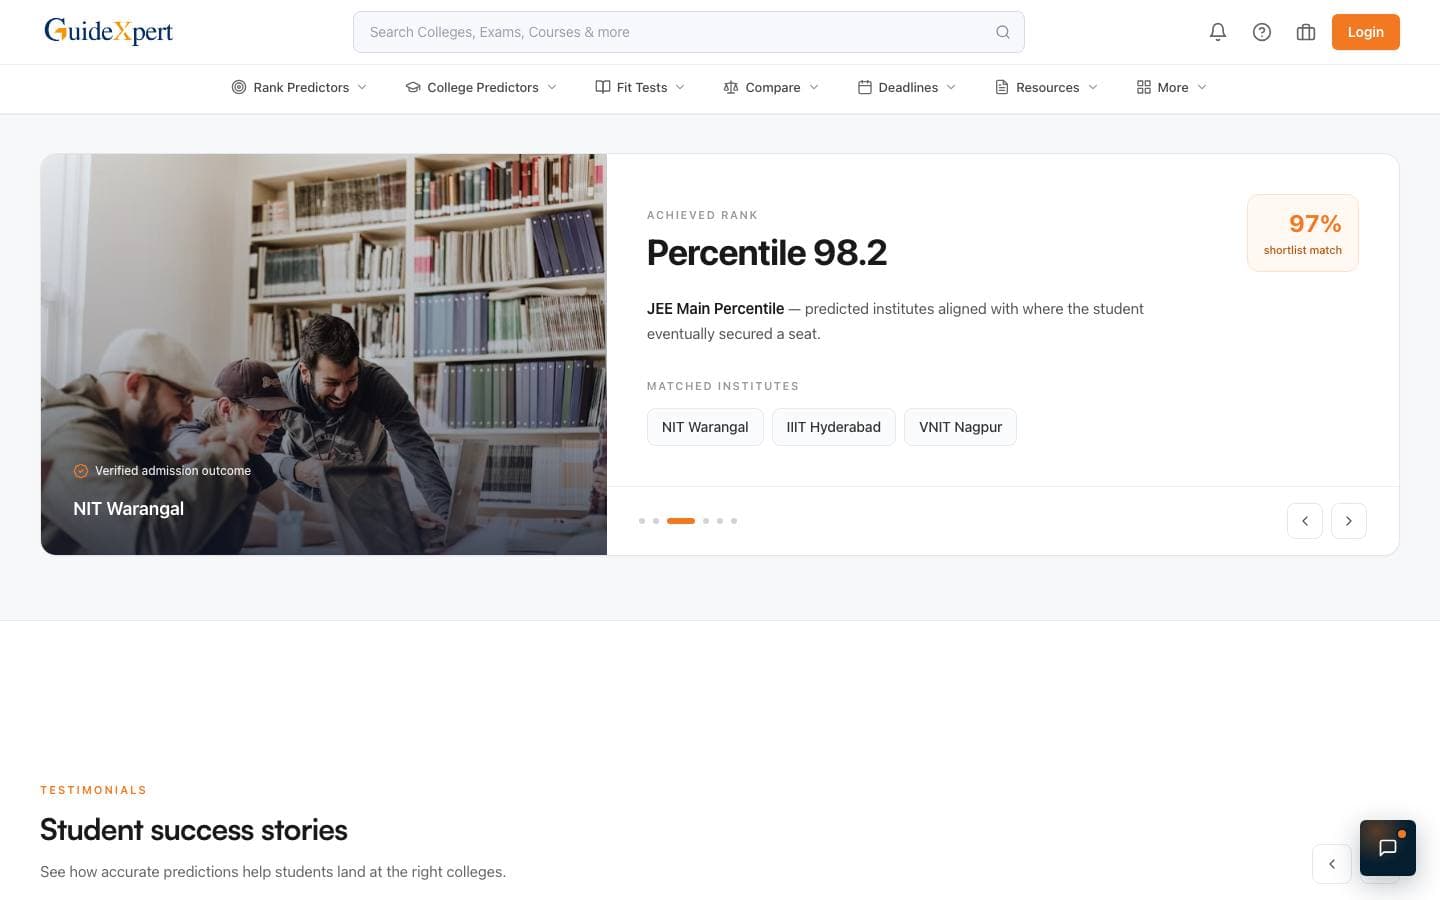Open the Rank Predictors menu label
This screenshot has height=900, width=1440.
pos(301,87)
